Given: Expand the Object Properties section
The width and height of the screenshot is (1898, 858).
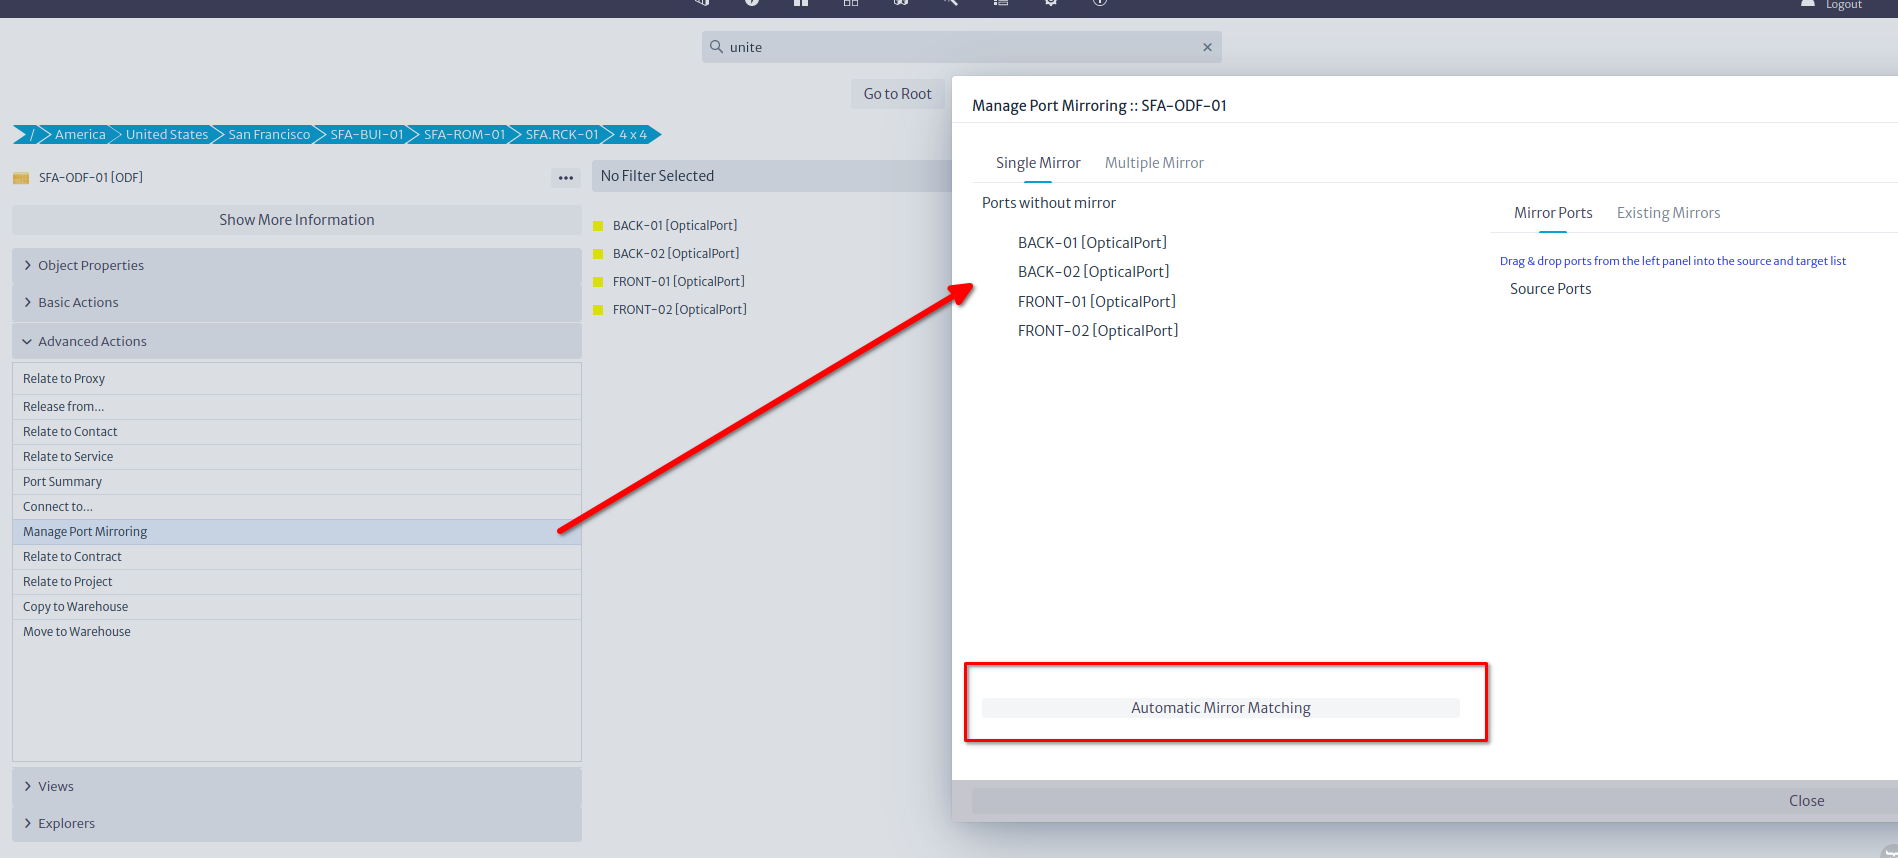Looking at the screenshot, I should point(91,265).
